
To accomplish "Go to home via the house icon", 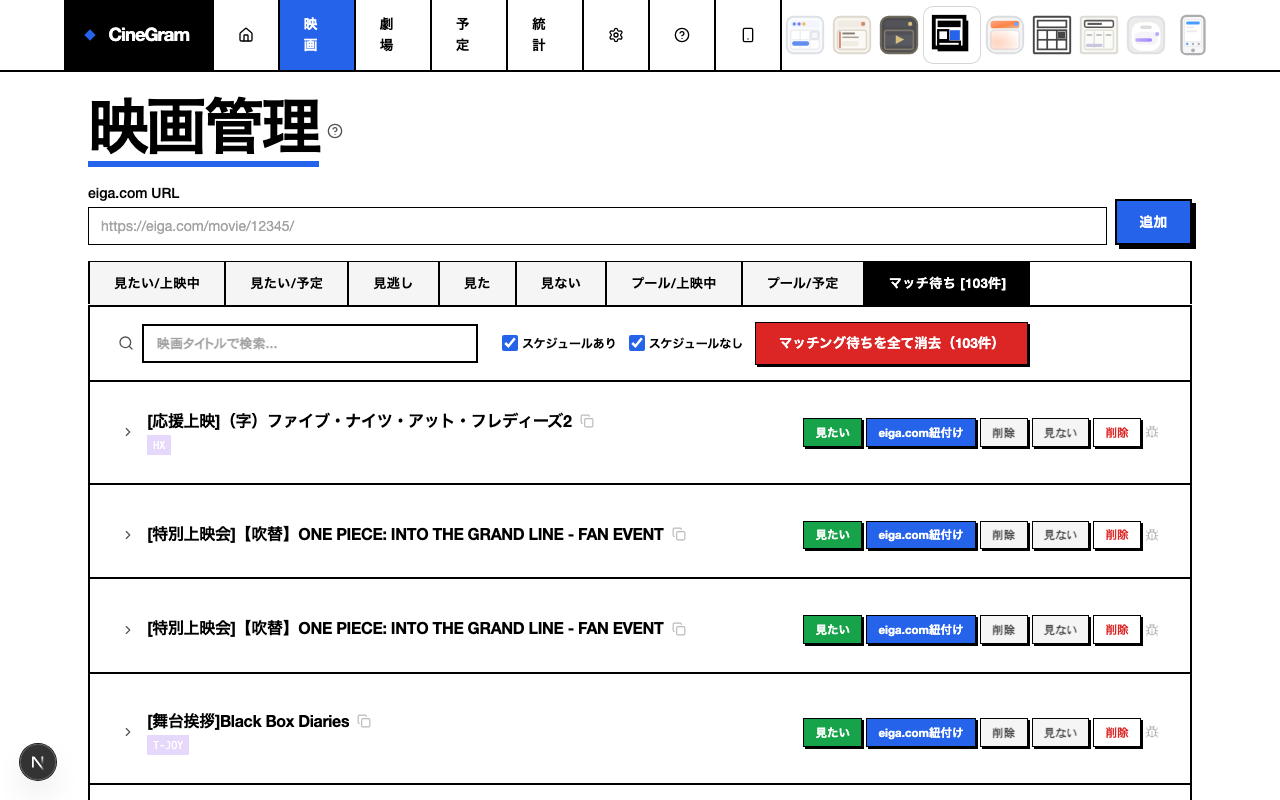I will 246,35.
